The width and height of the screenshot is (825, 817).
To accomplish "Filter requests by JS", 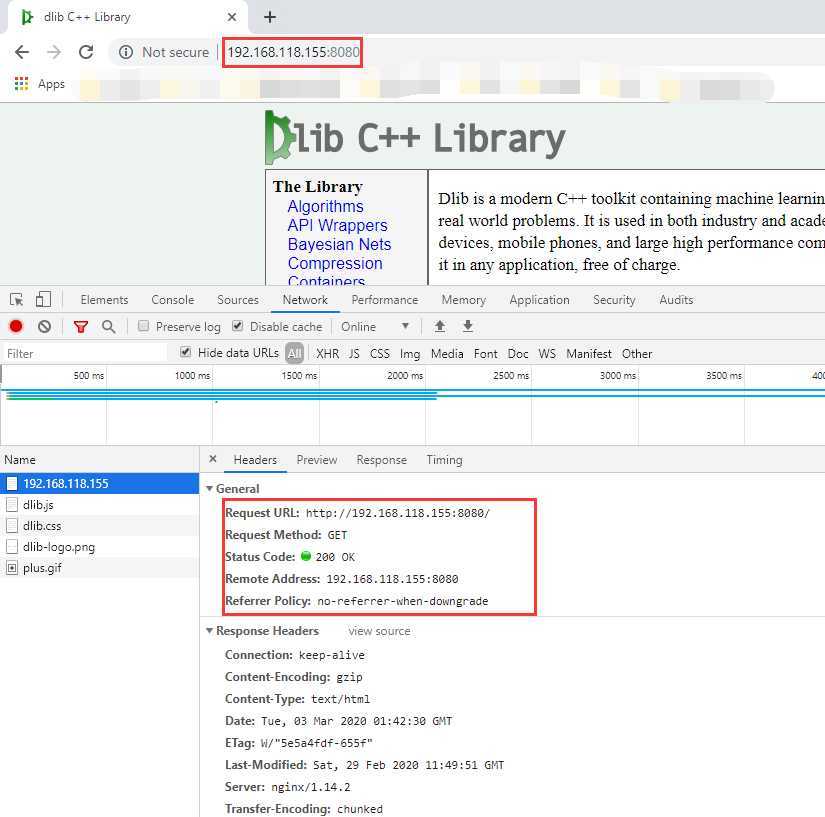I will point(354,354).
